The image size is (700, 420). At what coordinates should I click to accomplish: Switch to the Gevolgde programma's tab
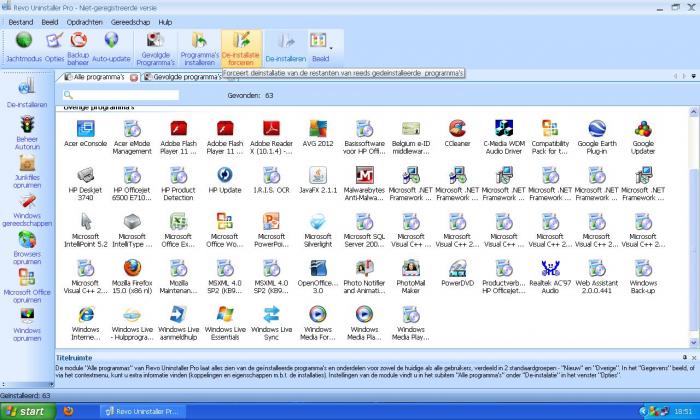(x=180, y=77)
